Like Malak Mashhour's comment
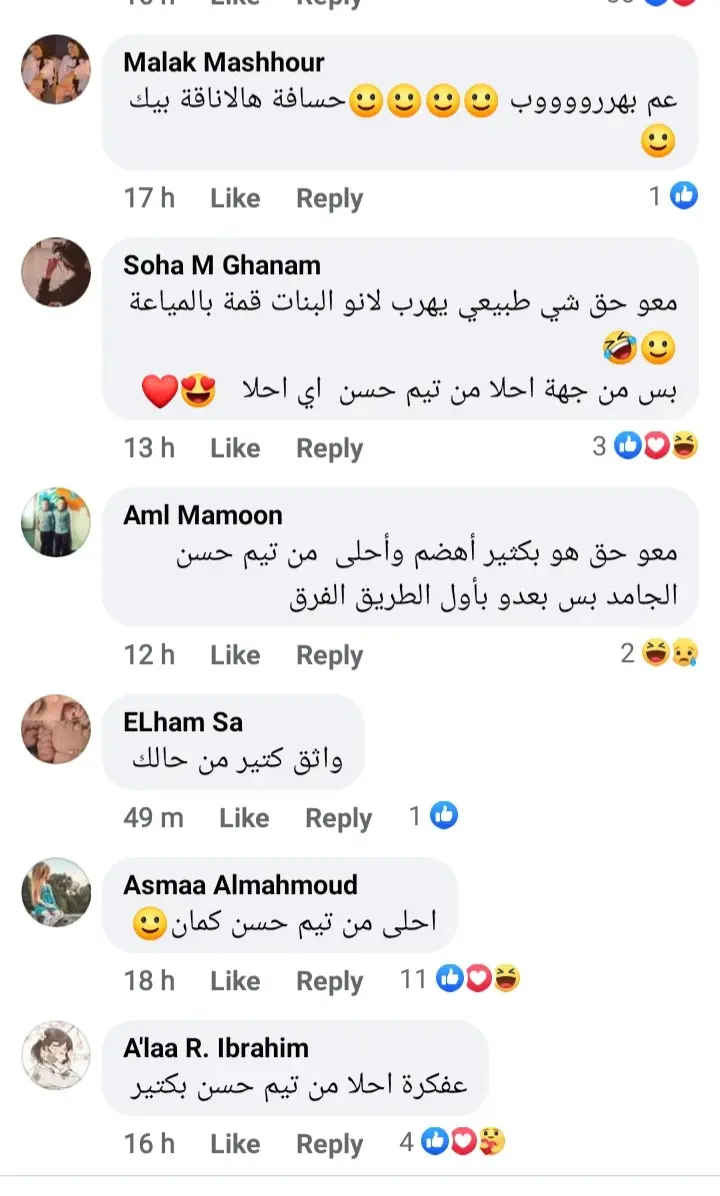The image size is (720, 1196). click(235, 198)
